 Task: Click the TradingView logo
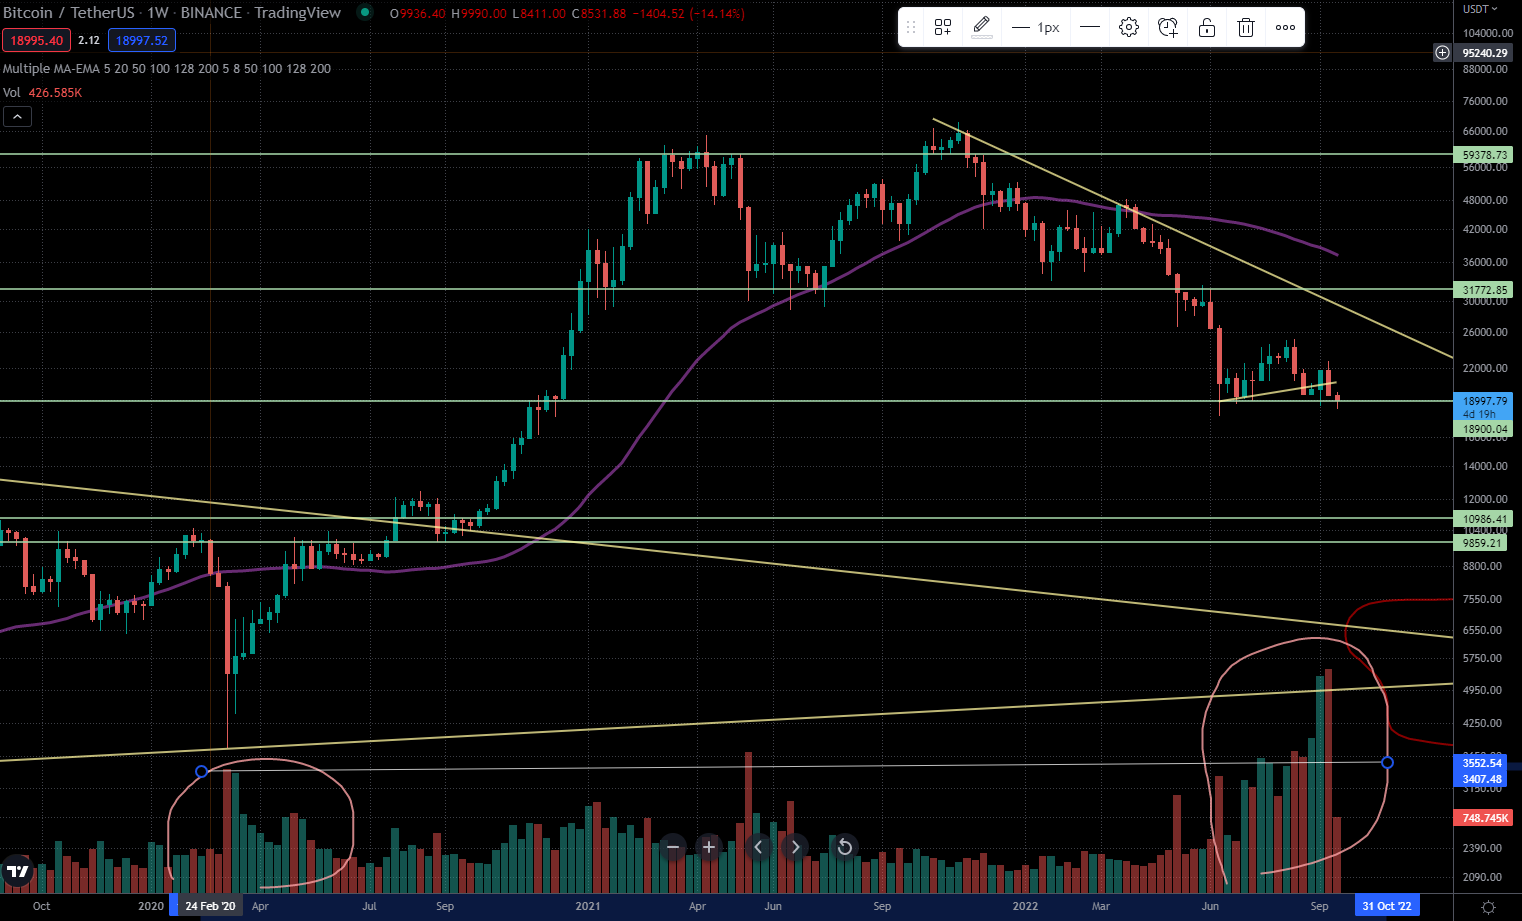(17, 871)
